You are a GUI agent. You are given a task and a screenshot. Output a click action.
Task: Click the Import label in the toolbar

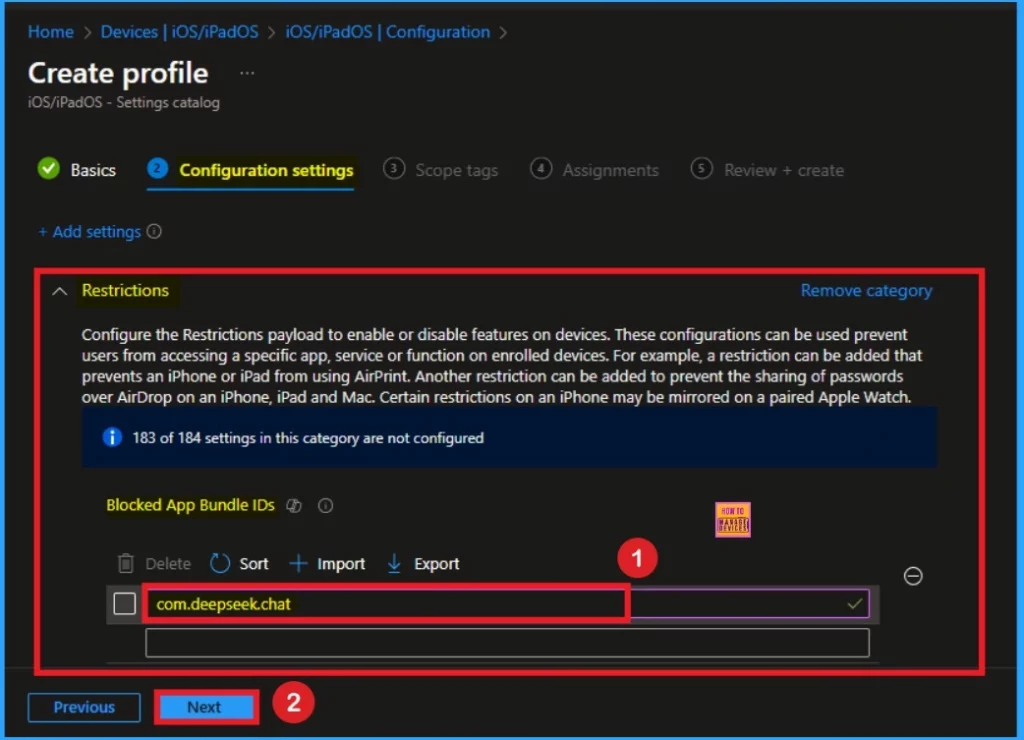coord(341,564)
